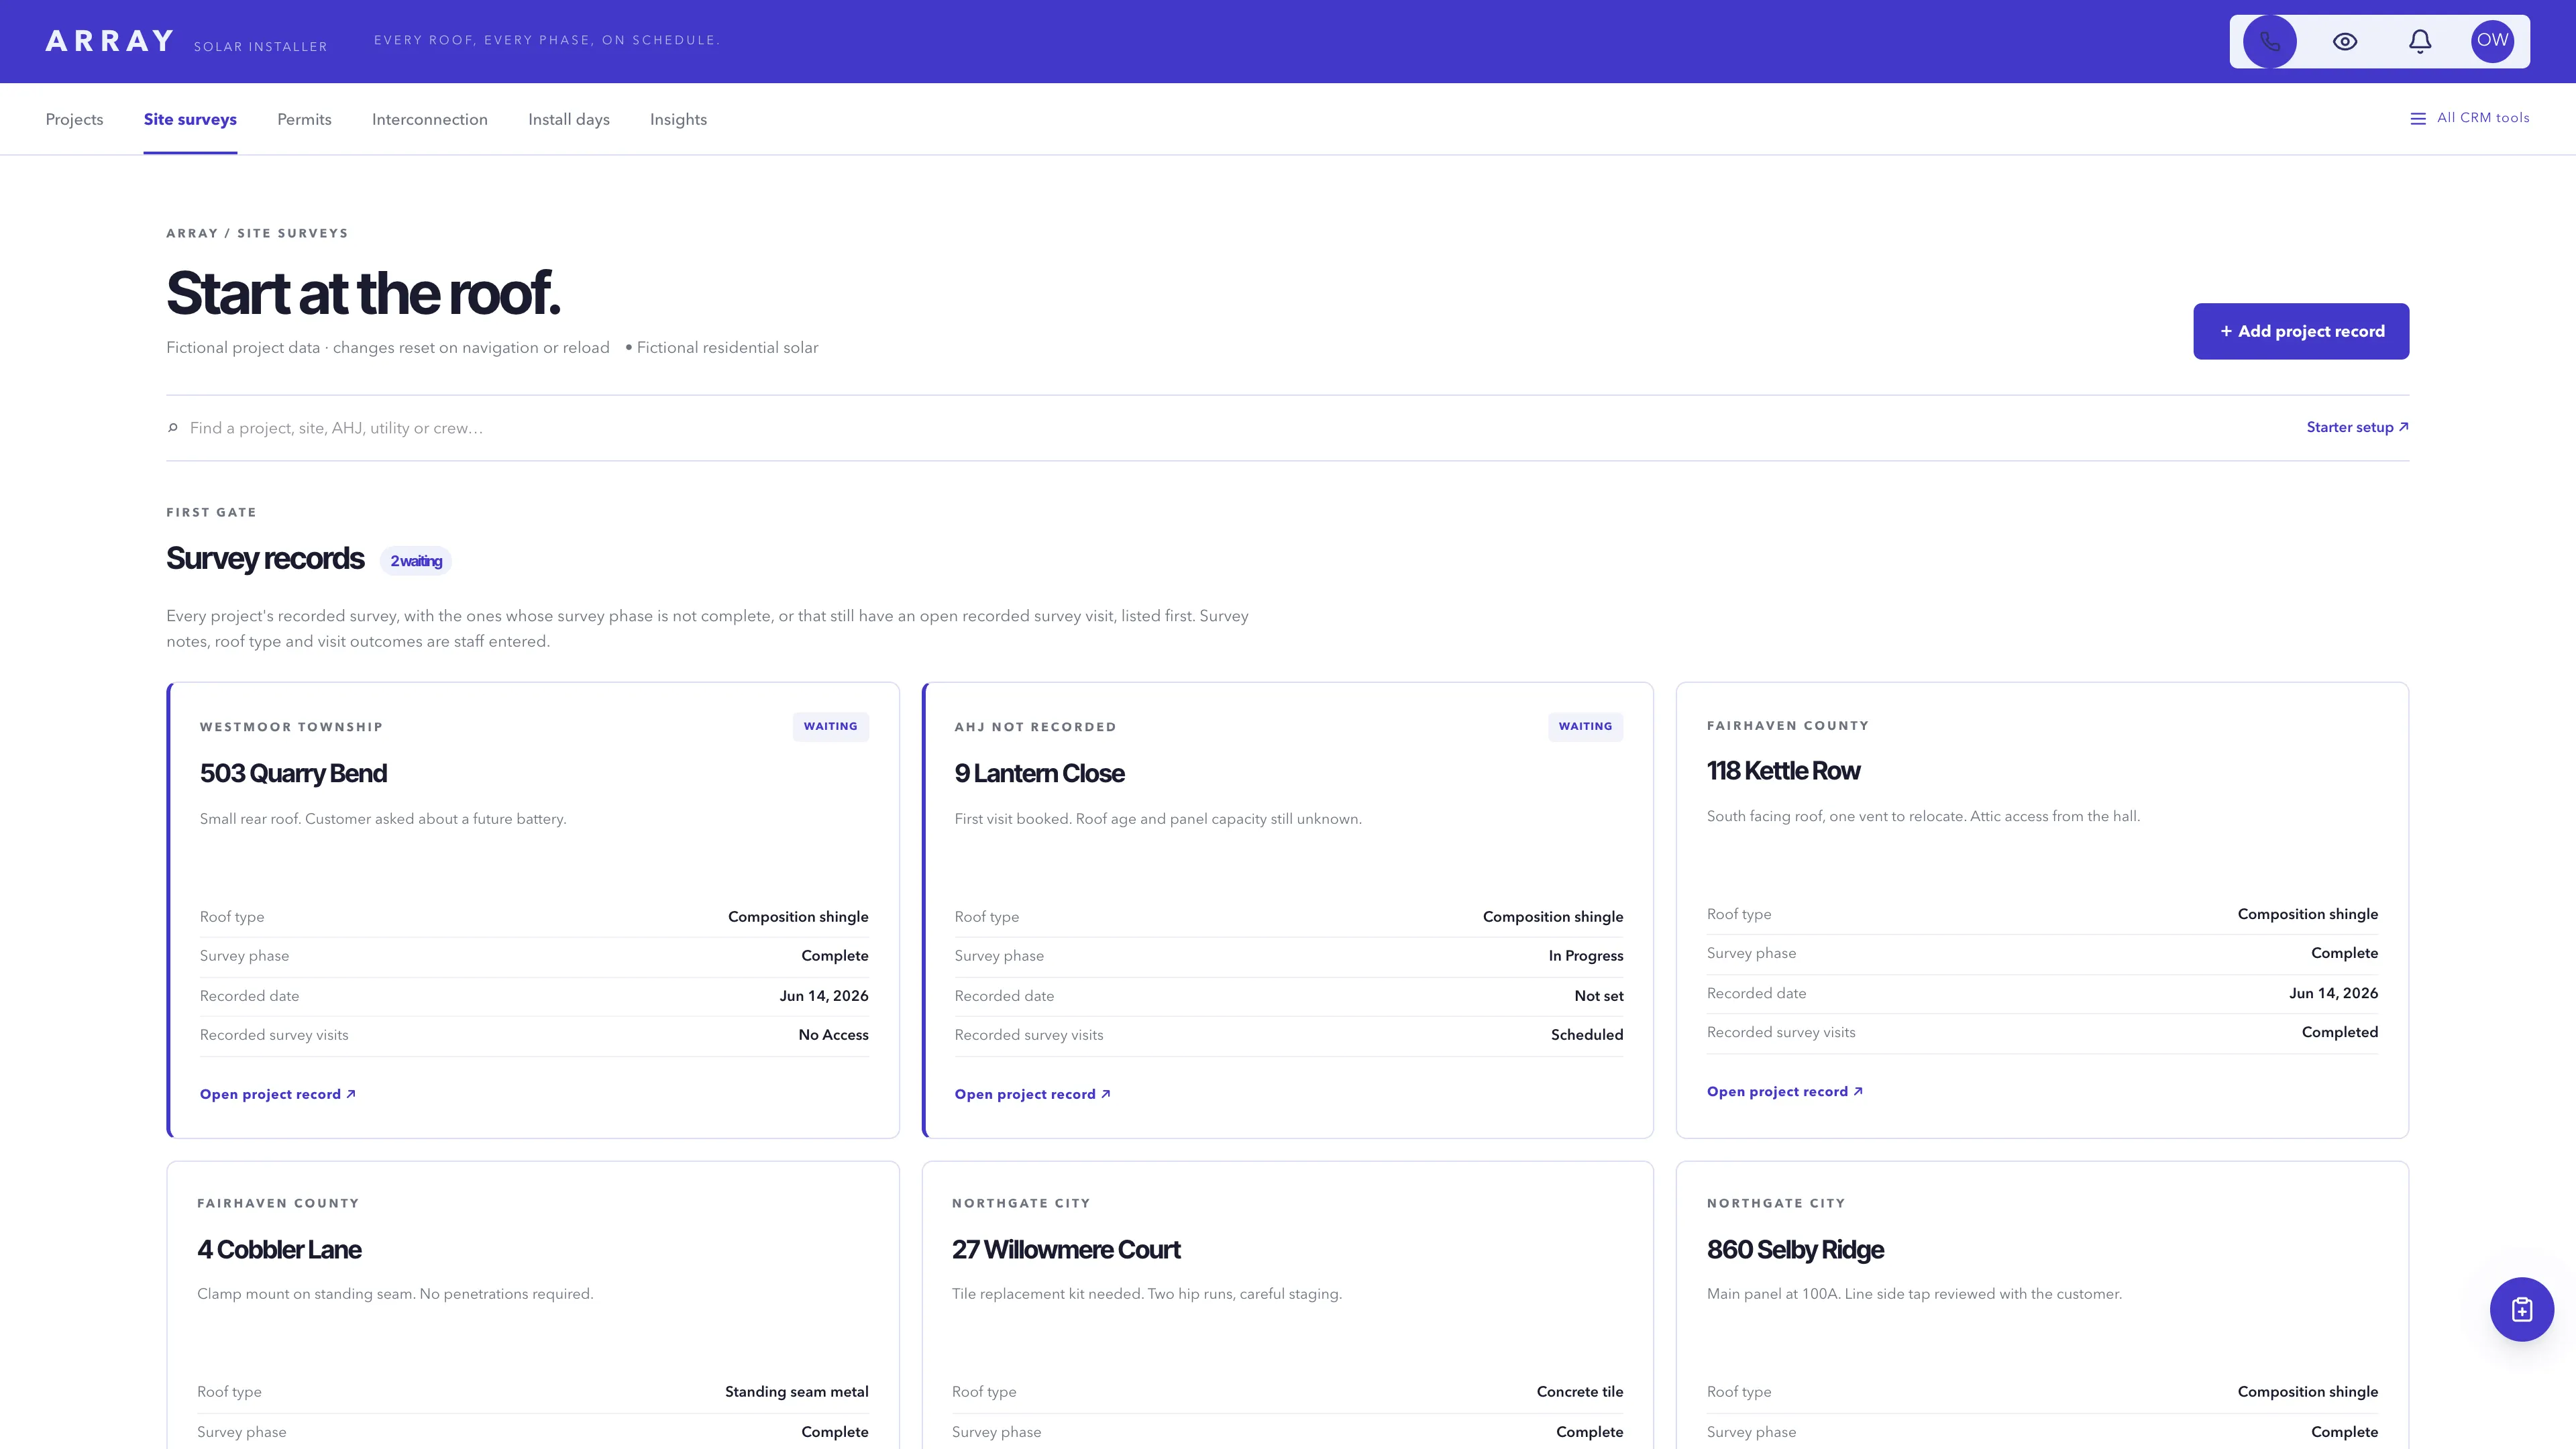Image resolution: width=2576 pixels, height=1449 pixels.
Task: Select the 27 Willowmere Court card title
Action: tap(1066, 1250)
